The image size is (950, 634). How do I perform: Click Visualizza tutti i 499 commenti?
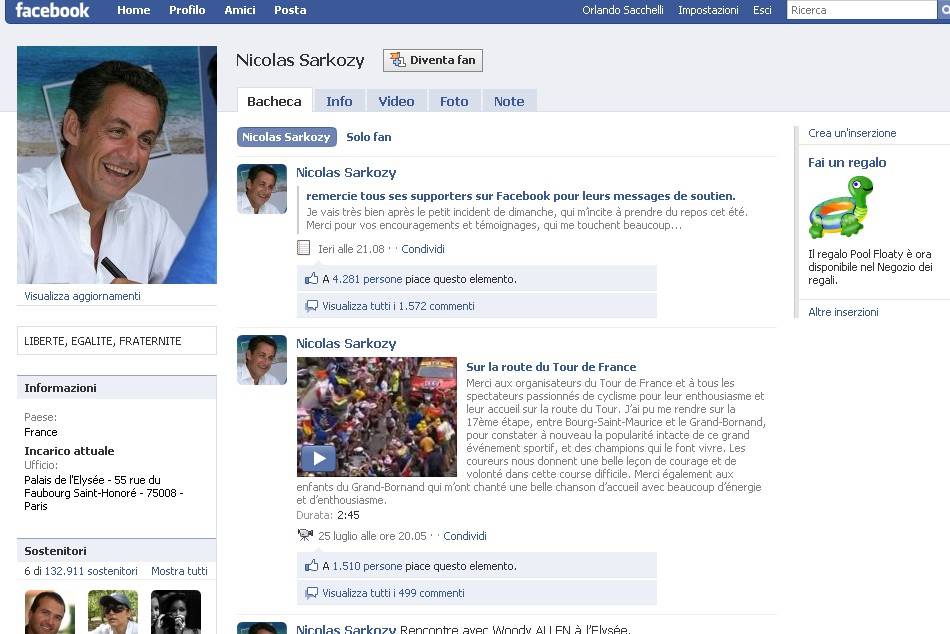393,593
